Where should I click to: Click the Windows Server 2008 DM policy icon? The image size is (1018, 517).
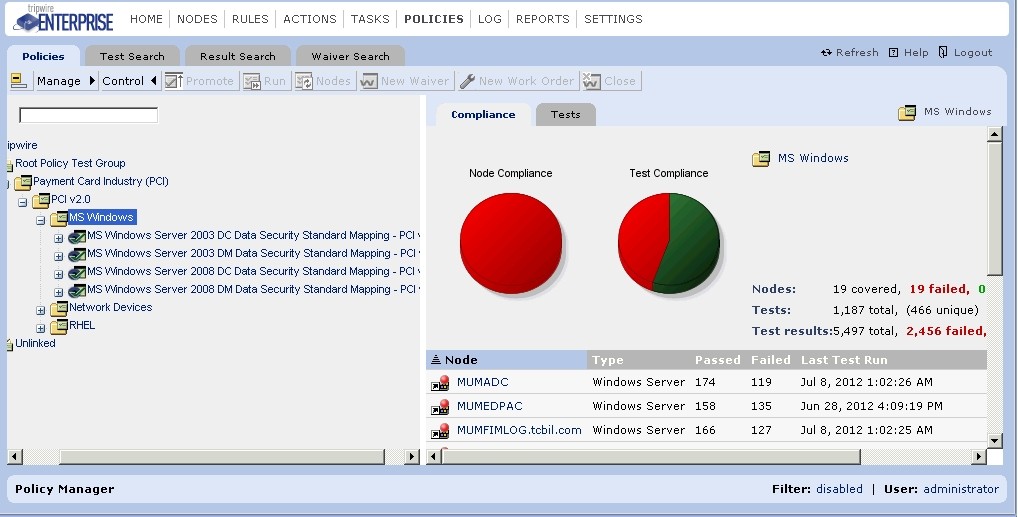point(77,290)
